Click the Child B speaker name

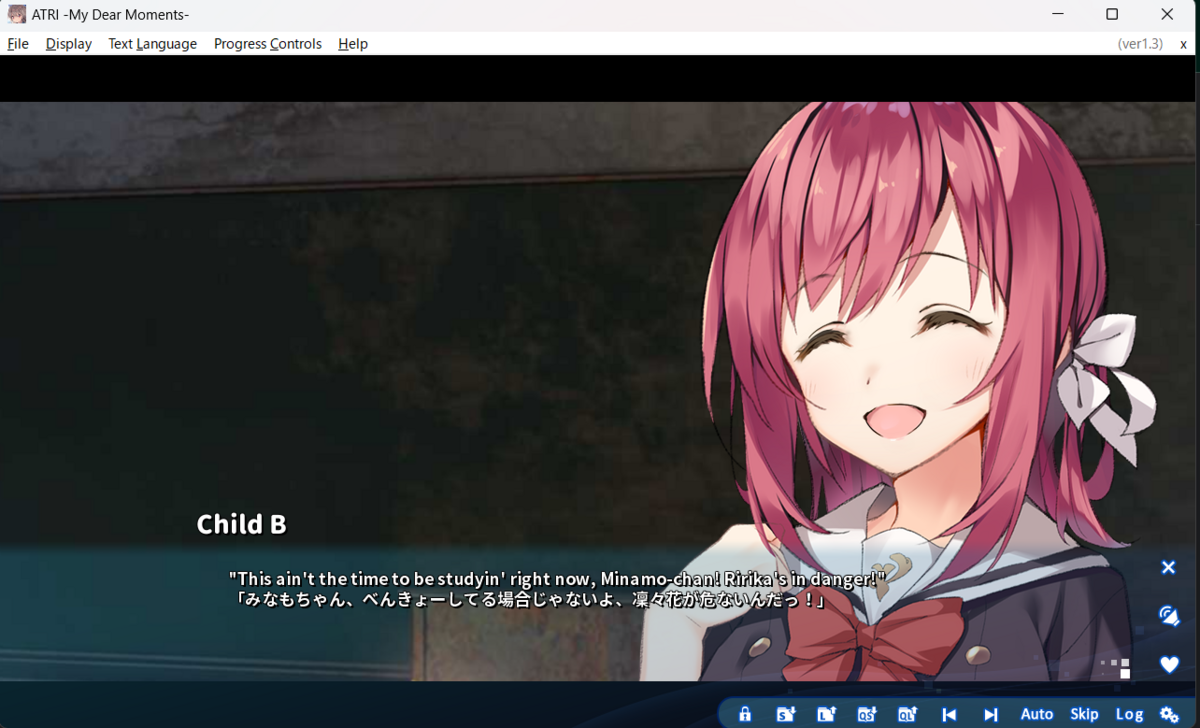pyautogui.click(x=242, y=524)
